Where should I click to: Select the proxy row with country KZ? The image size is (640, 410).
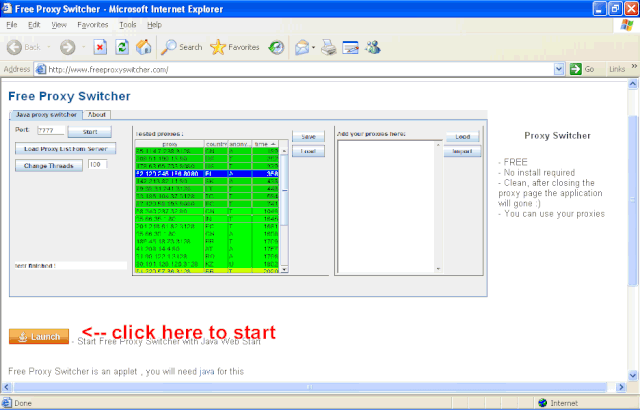(x=207, y=264)
